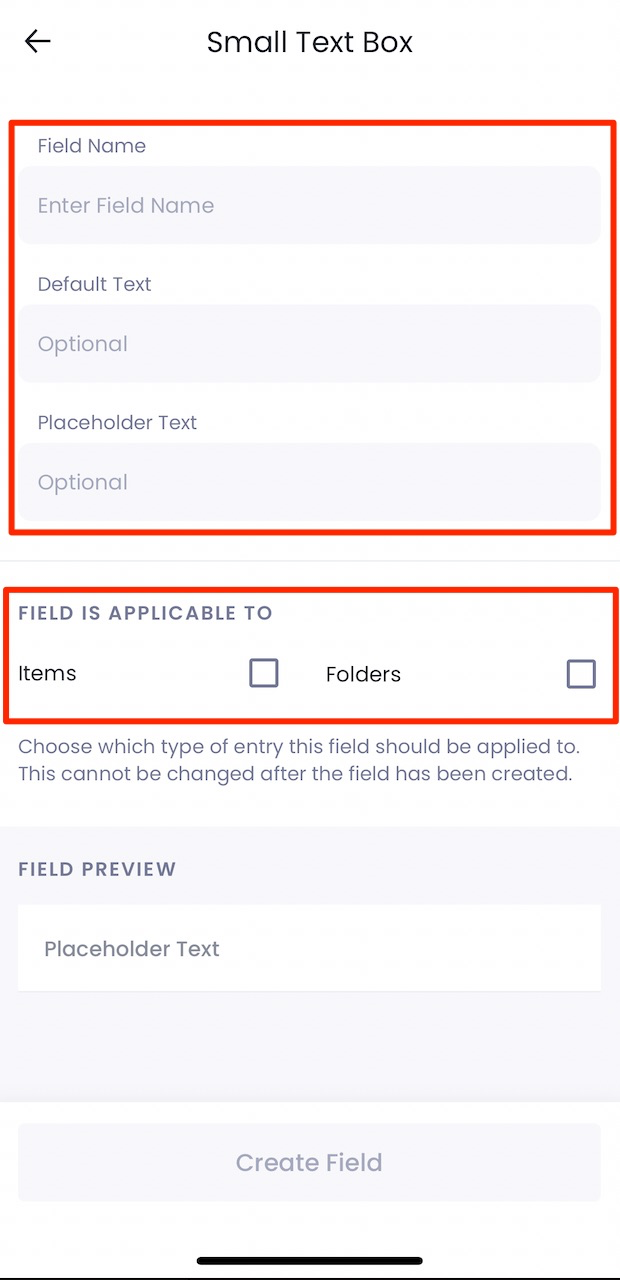Click the Placeholder Text field label
Viewport: 620px width, 1280px height.
117,422
